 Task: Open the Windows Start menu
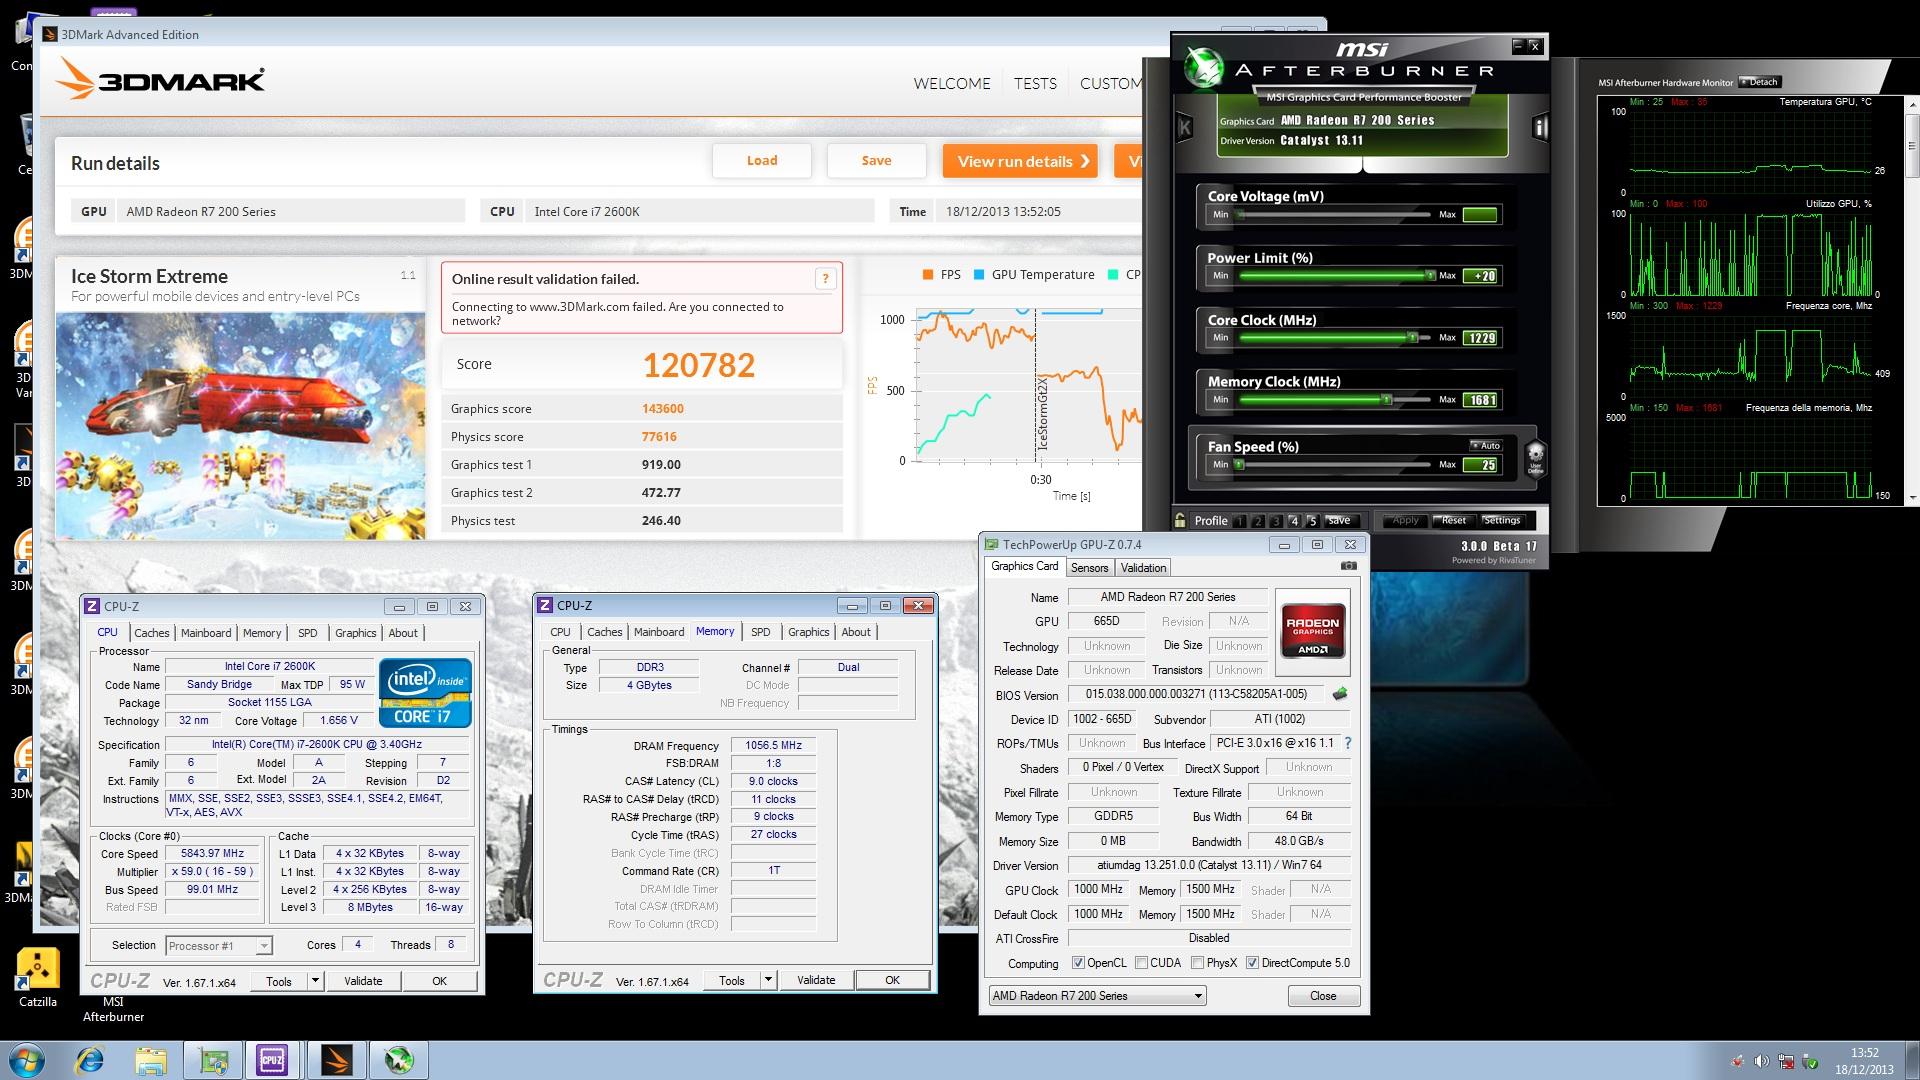coord(27,1060)
